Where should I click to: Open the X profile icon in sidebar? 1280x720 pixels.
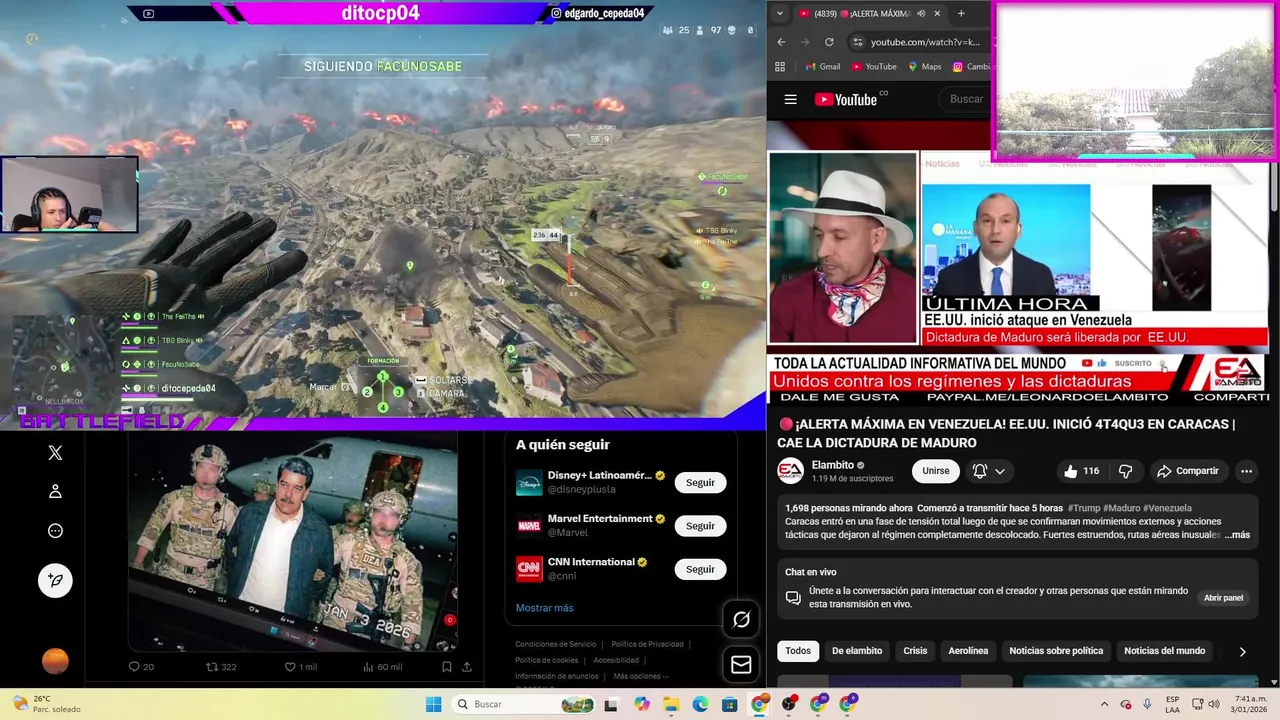pyautogui.click(x=55, y=491)
